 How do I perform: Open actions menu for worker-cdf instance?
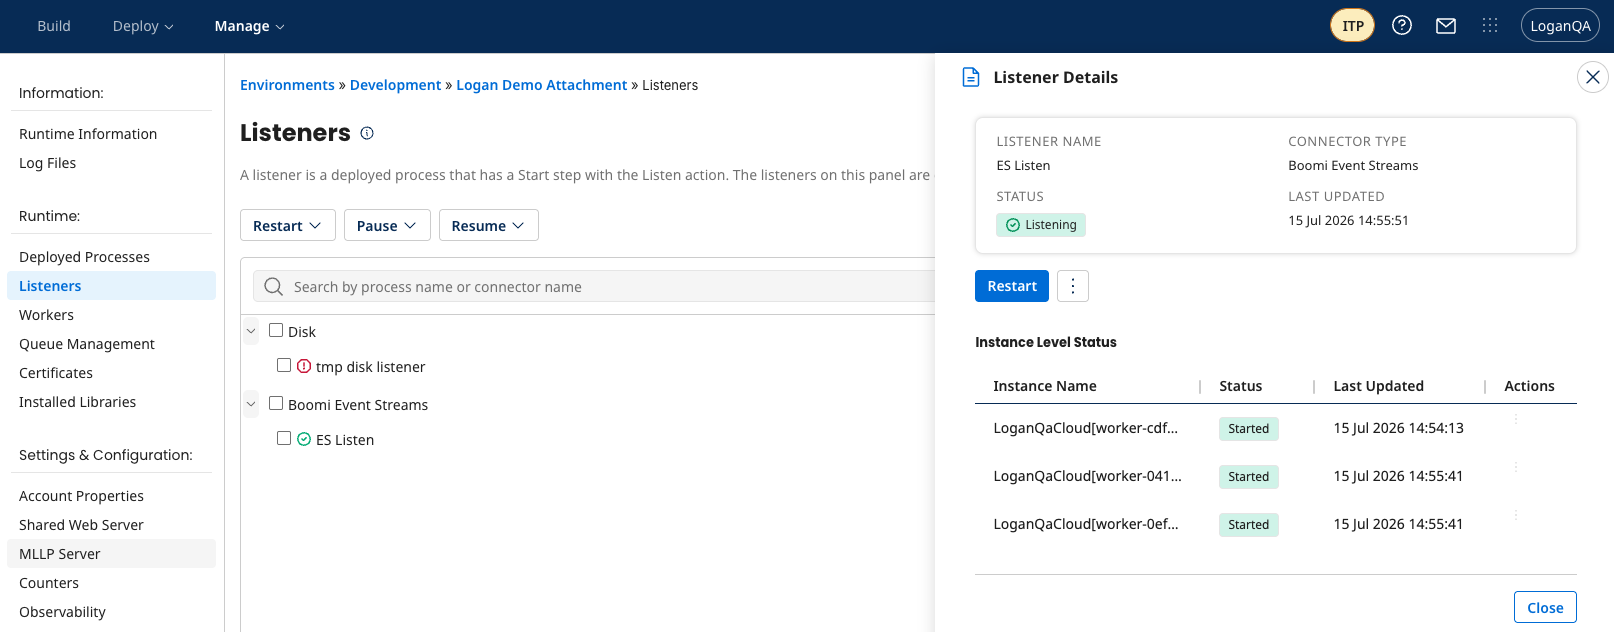click(x=1516, y=420)
